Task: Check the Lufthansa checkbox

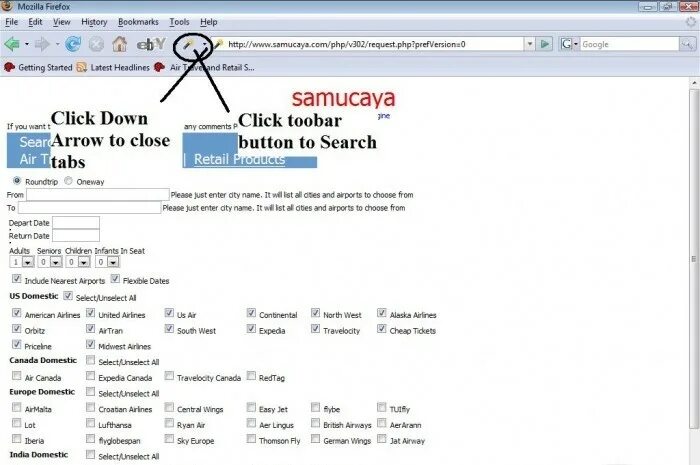Action: coord(91,423)
